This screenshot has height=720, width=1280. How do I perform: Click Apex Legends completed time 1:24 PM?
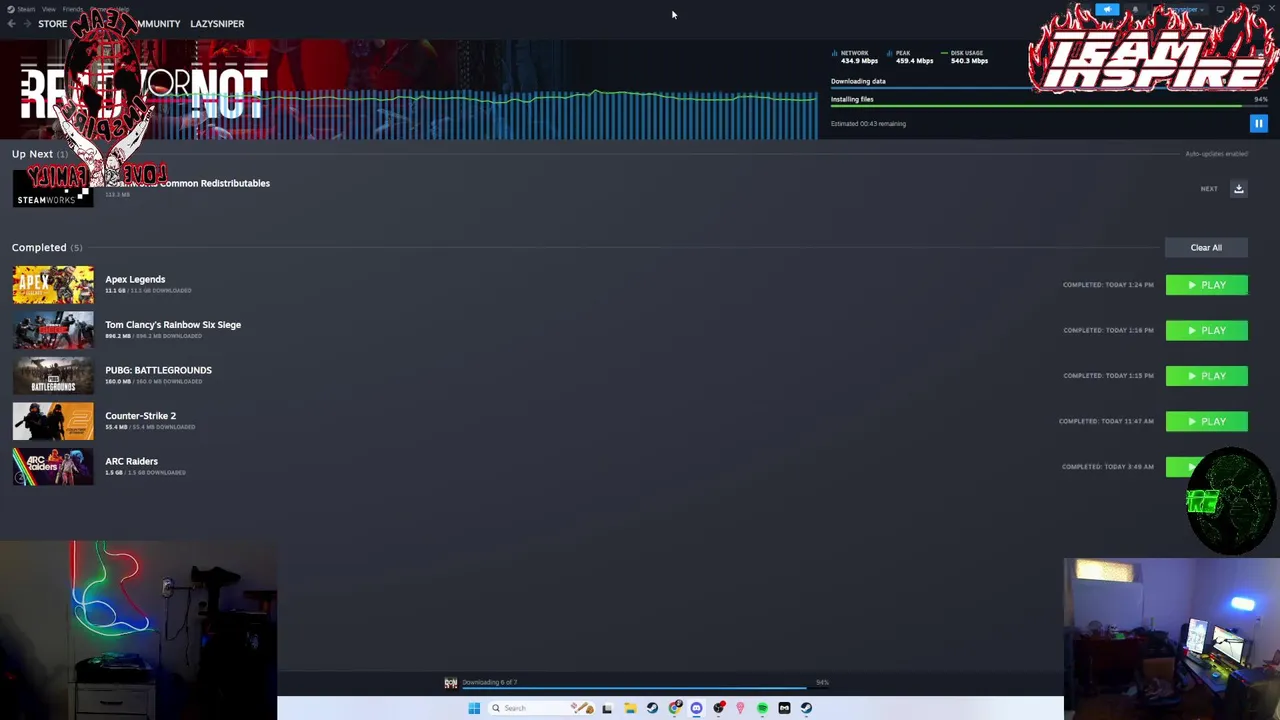tap(1108, 285)
